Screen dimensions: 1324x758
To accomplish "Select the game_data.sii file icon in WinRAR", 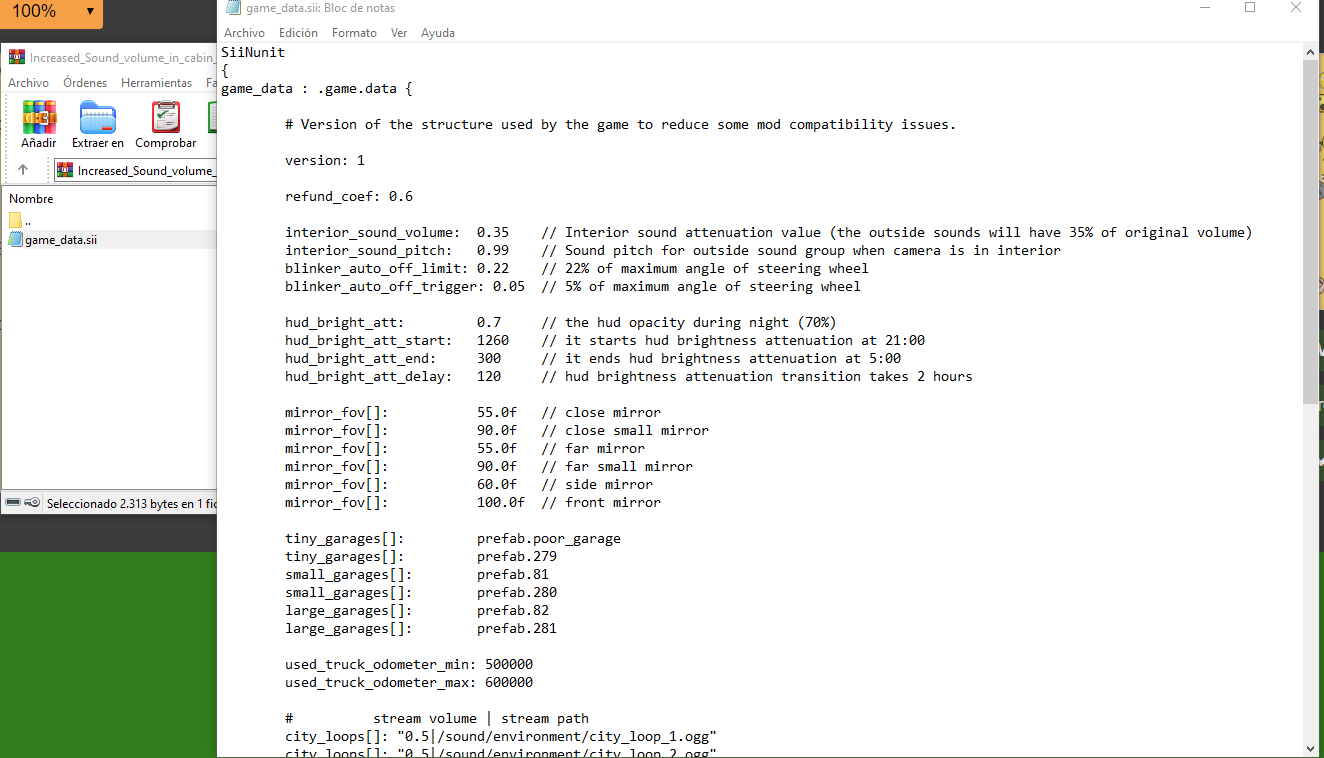I will (15, 240).
